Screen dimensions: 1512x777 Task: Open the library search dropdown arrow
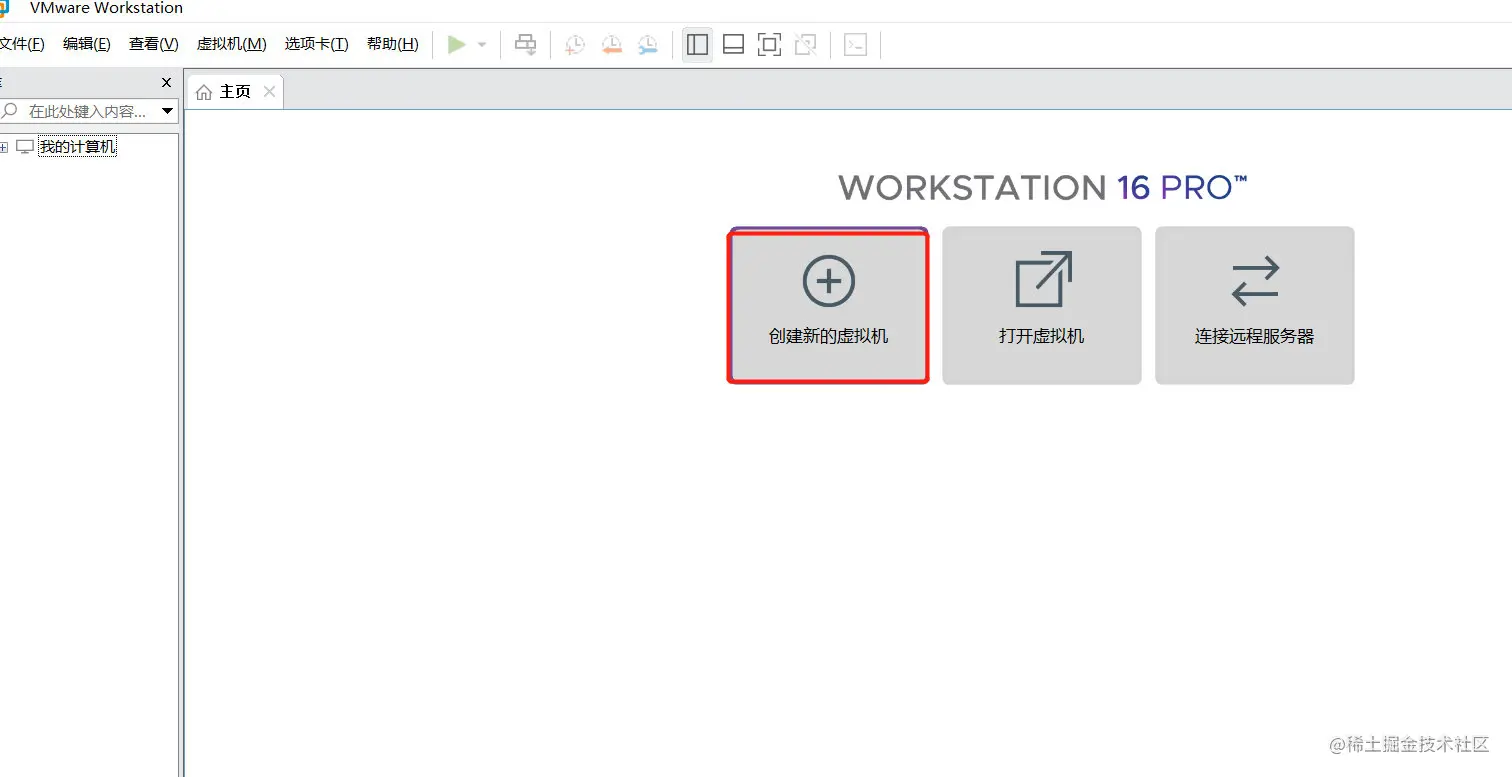(x=167, y=111)
